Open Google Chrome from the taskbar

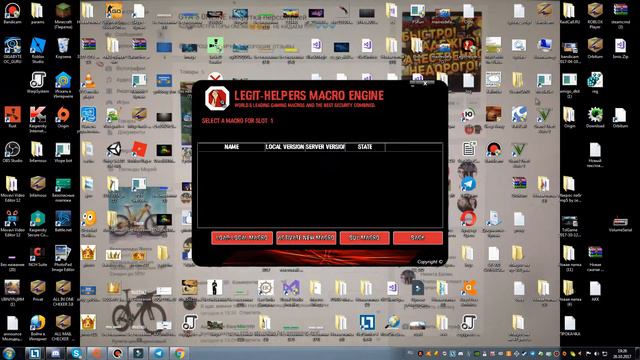tap(180, 353)
